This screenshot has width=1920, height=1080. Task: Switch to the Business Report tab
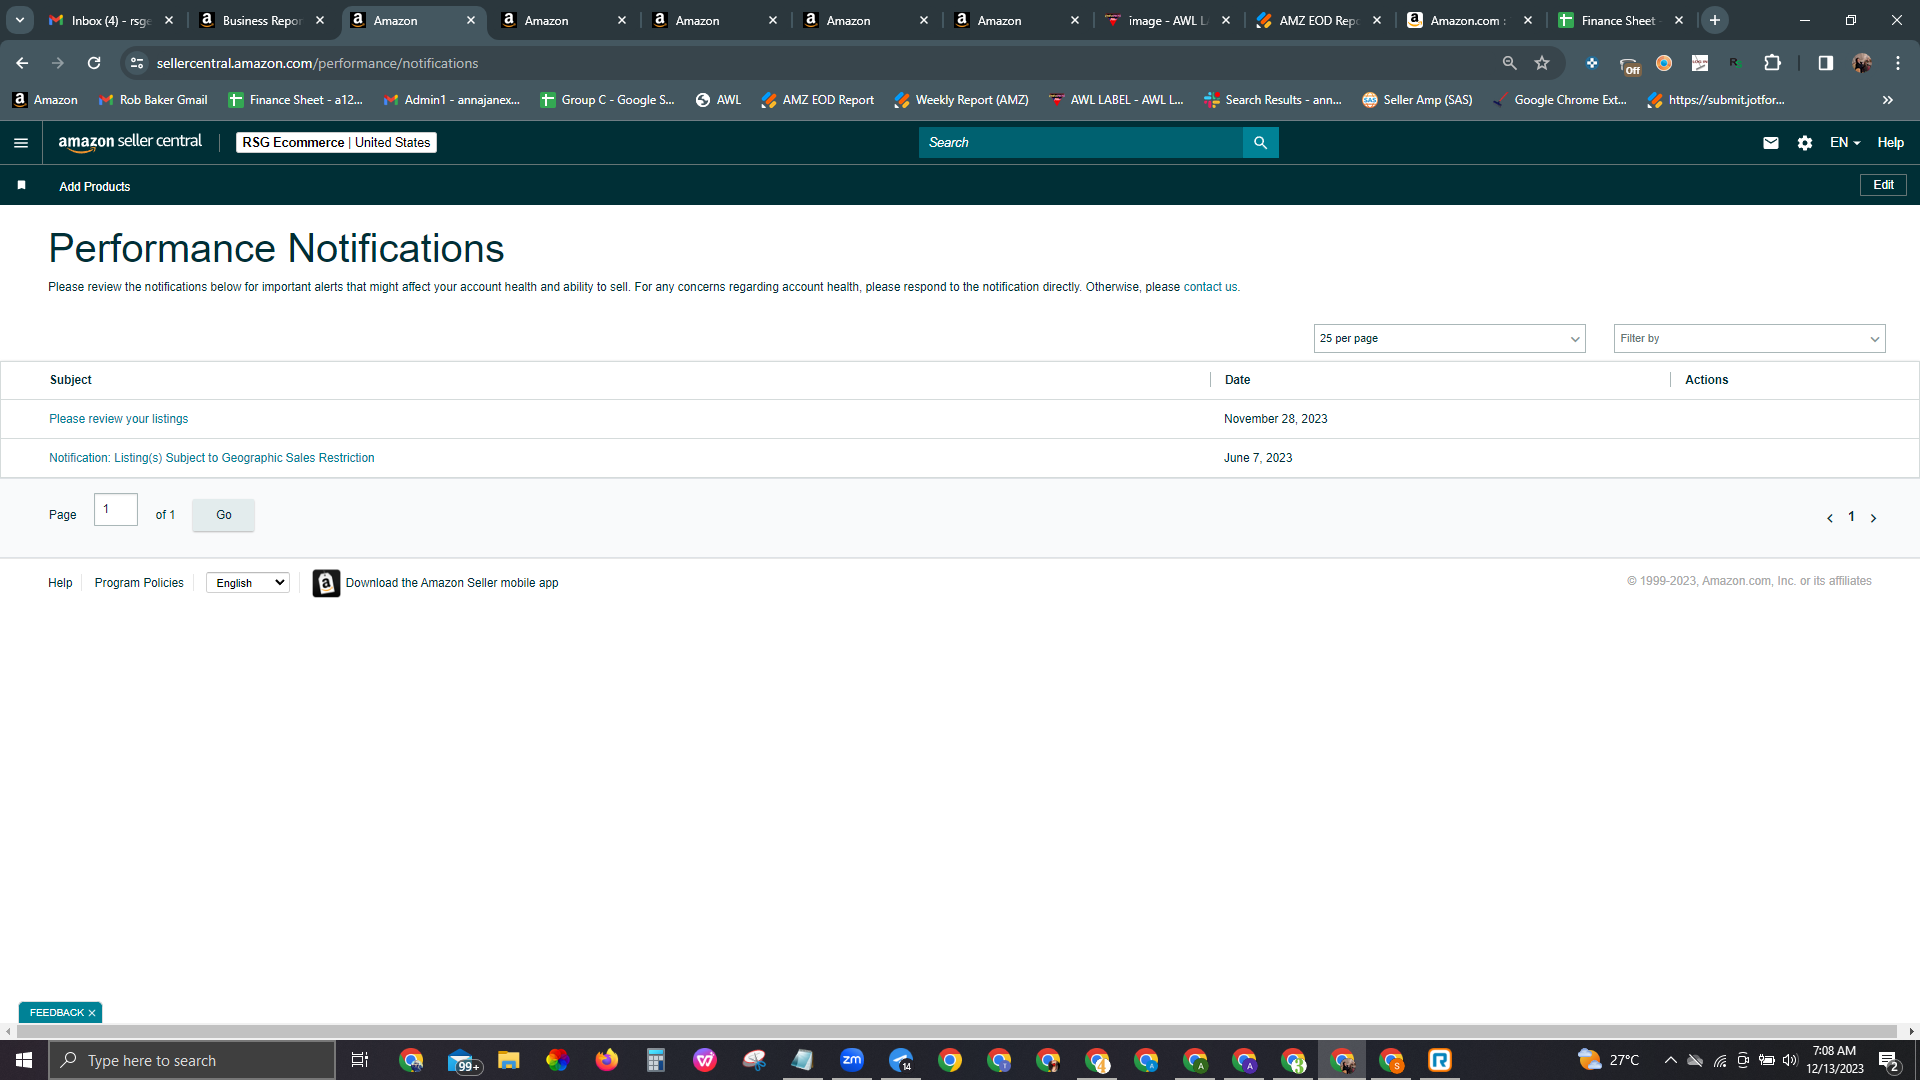pos(262,20)
